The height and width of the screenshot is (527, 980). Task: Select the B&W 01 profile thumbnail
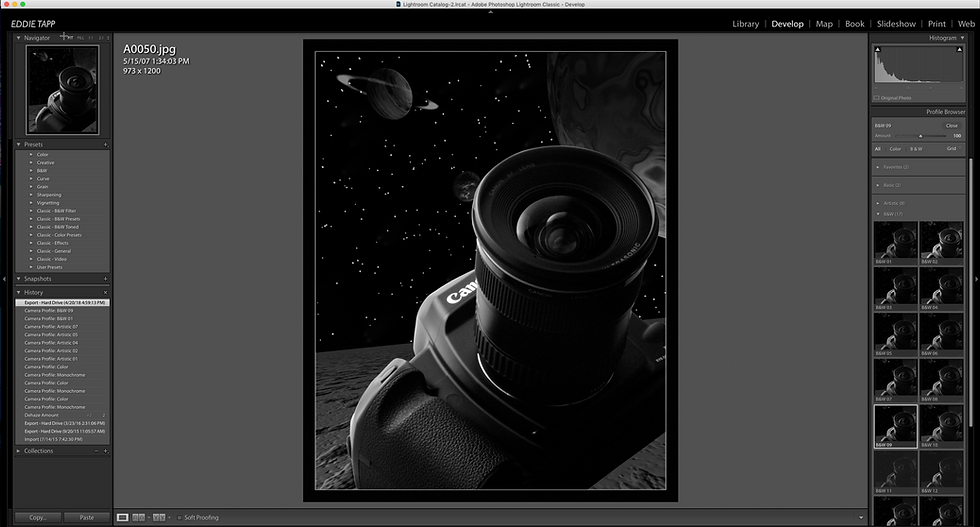[895, 243]
